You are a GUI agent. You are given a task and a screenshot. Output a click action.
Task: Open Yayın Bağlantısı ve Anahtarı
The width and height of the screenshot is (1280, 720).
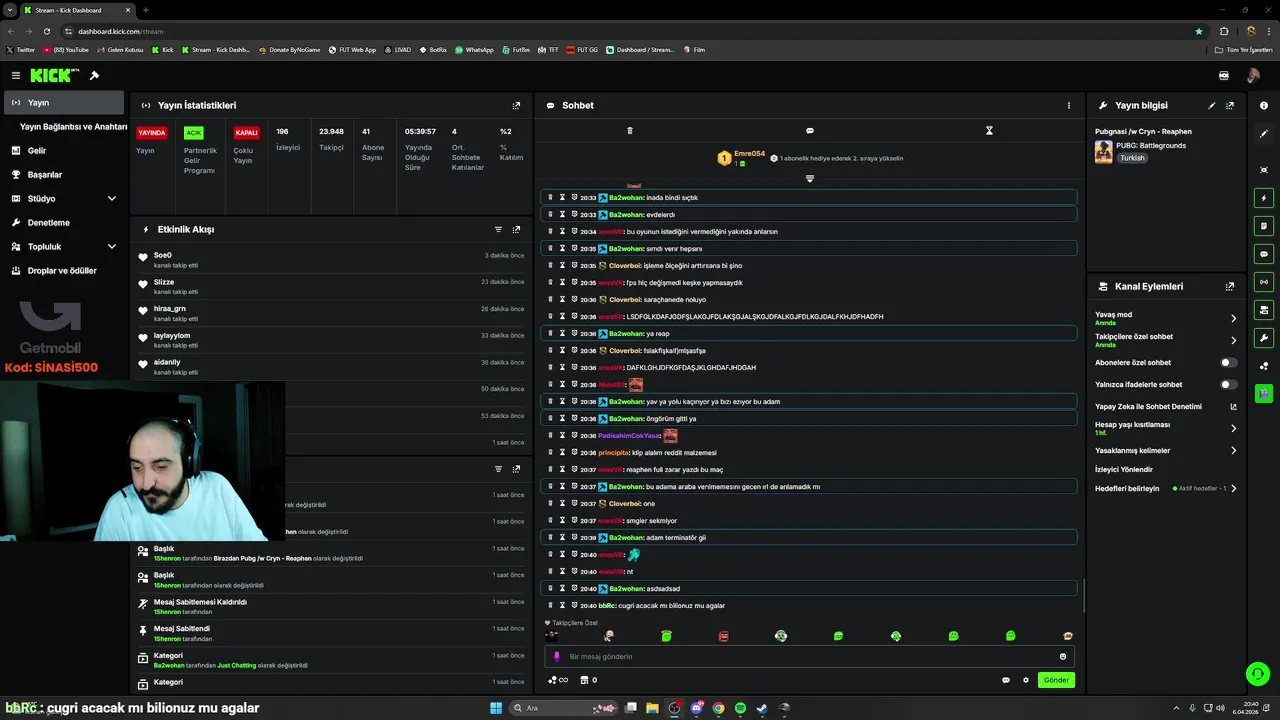[x=73, y=127]
